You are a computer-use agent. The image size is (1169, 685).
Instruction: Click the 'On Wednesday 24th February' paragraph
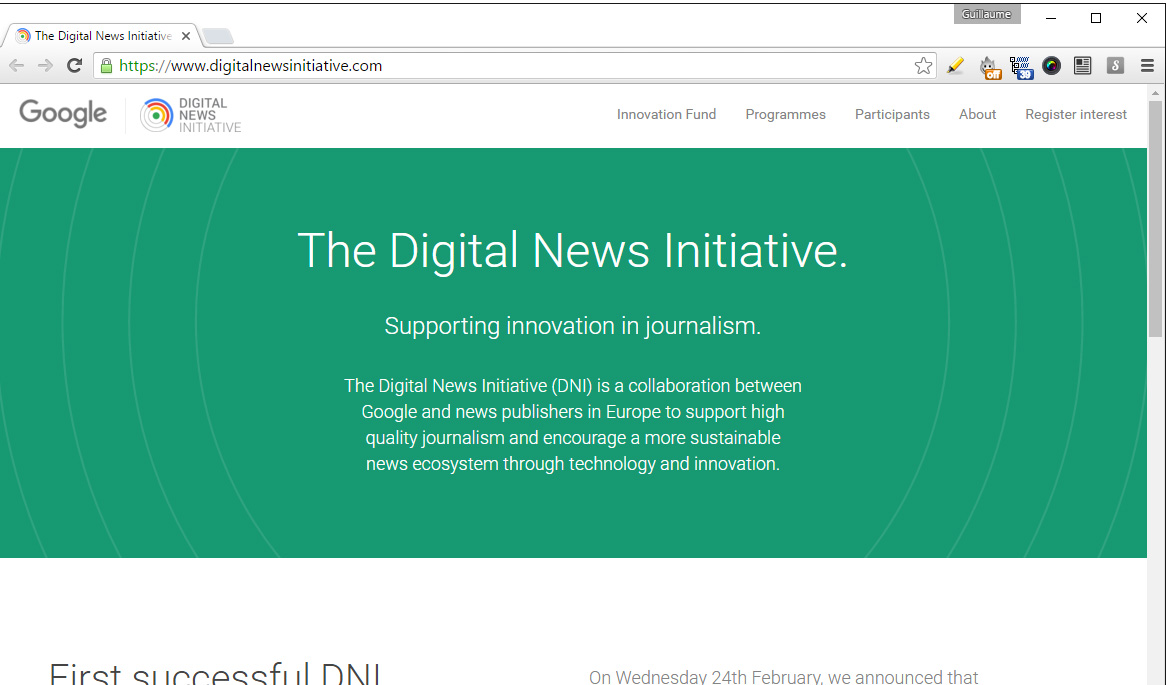click(x=783, y=676)
